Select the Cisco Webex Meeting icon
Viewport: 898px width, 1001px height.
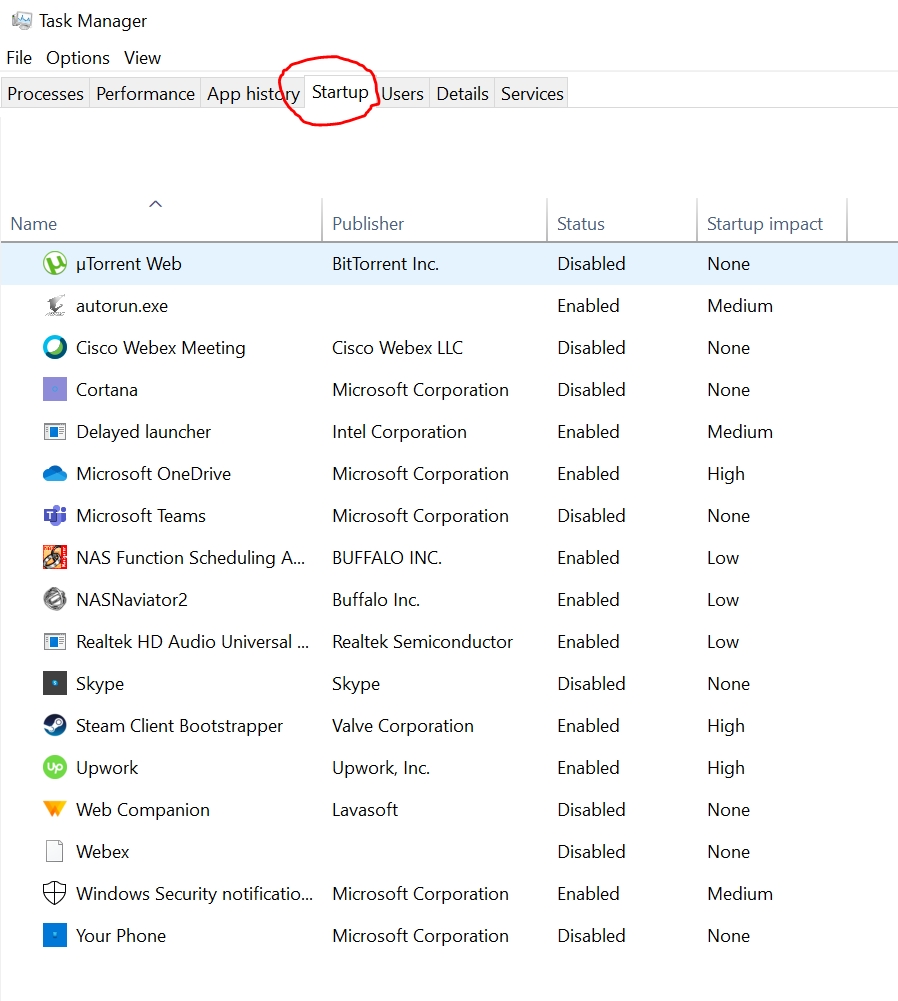[54, 348]
